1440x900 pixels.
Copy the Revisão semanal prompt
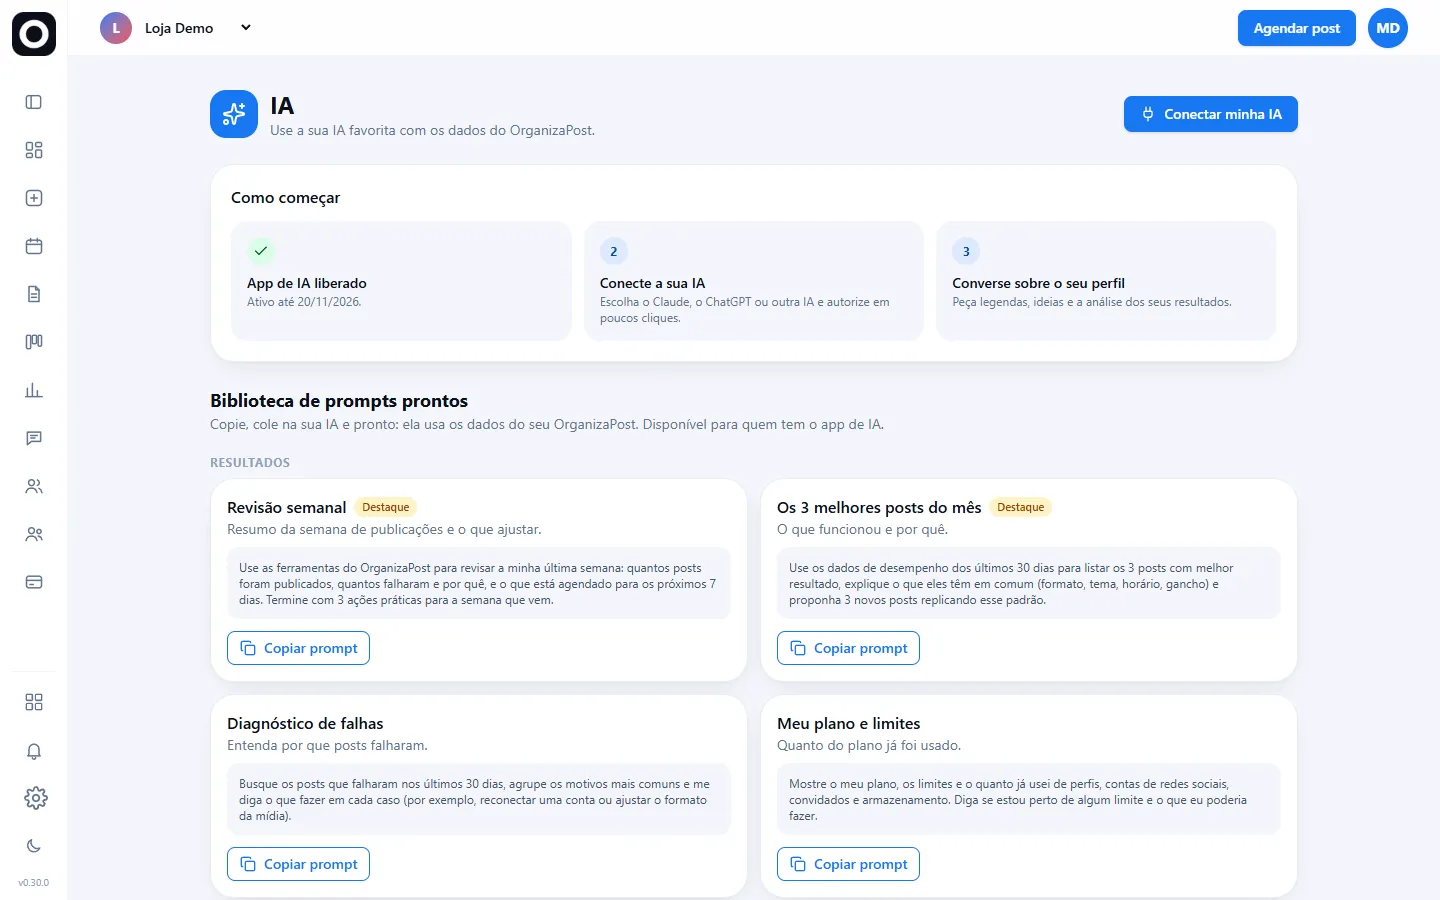(x=299, y=648)
